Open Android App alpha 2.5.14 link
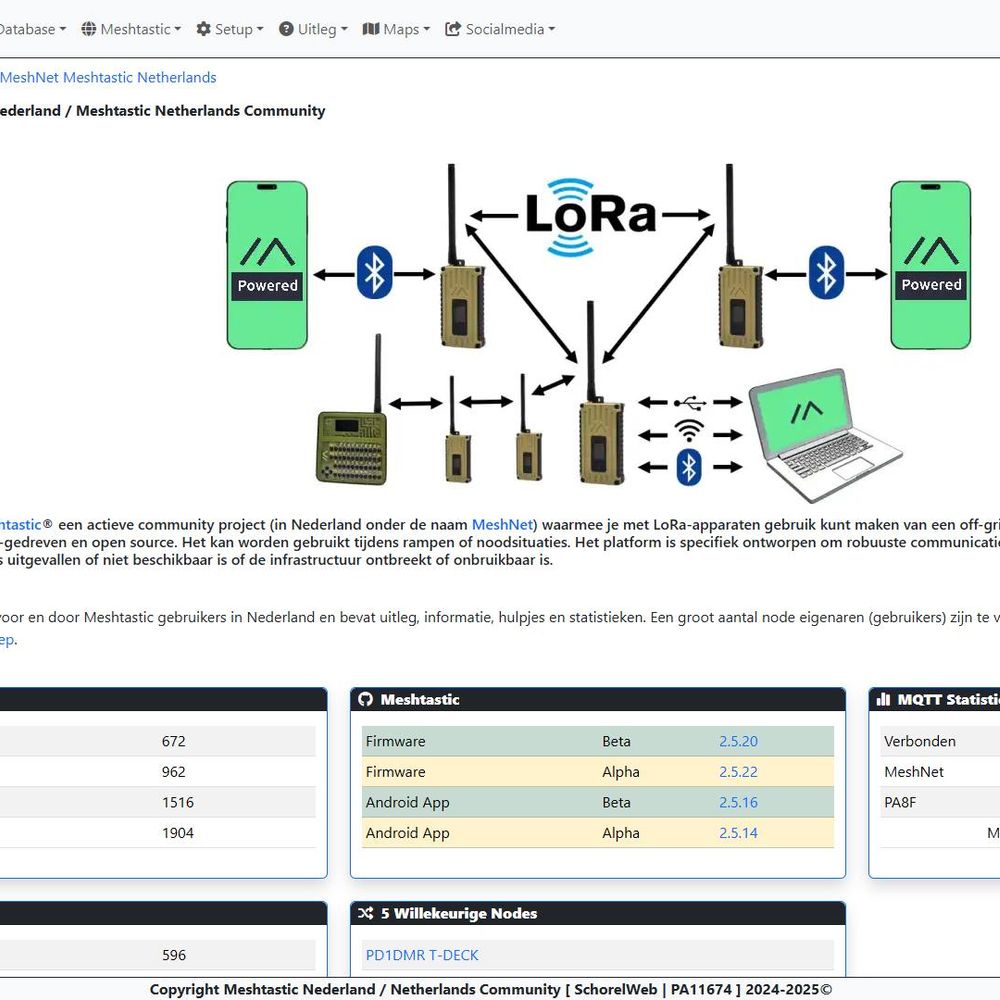This screenshot has width=1000, height=1000. point(739,833)
